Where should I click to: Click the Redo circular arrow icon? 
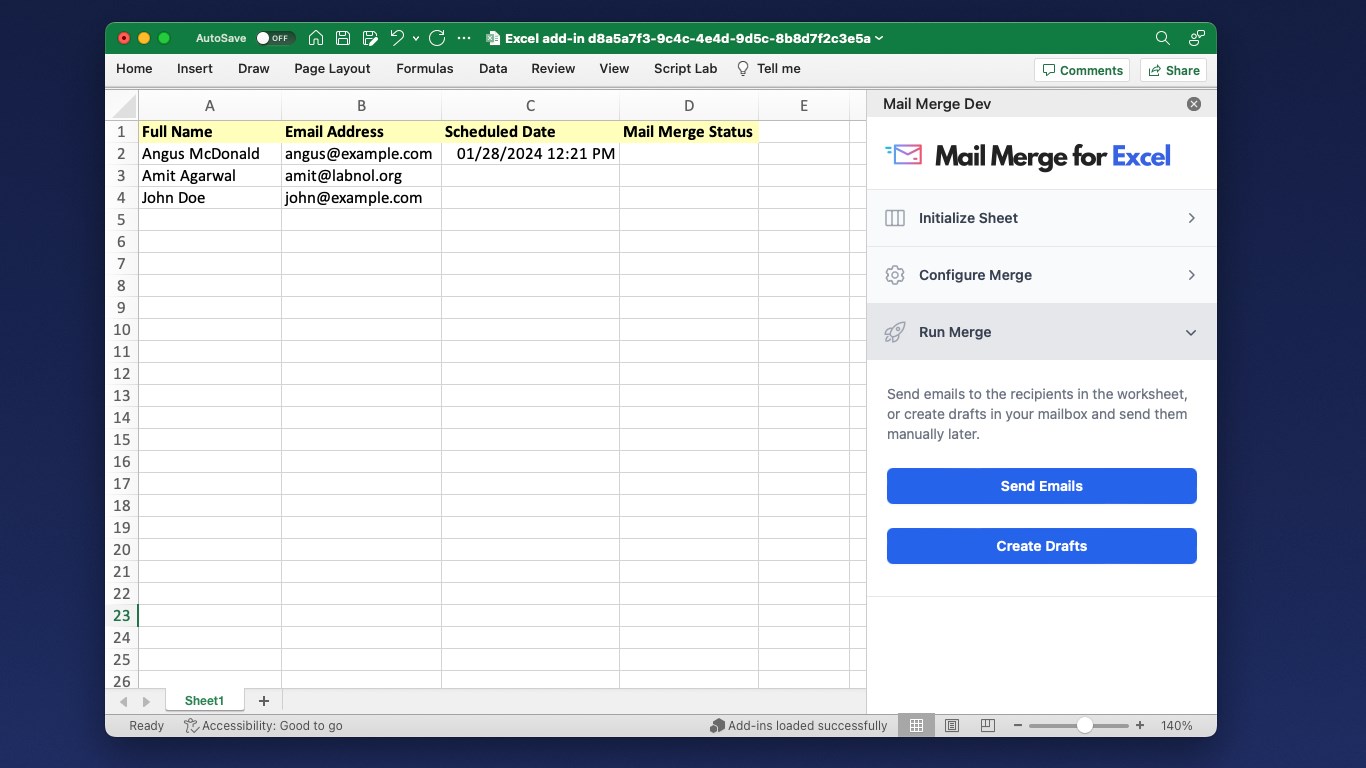click(x=437, y=38)
